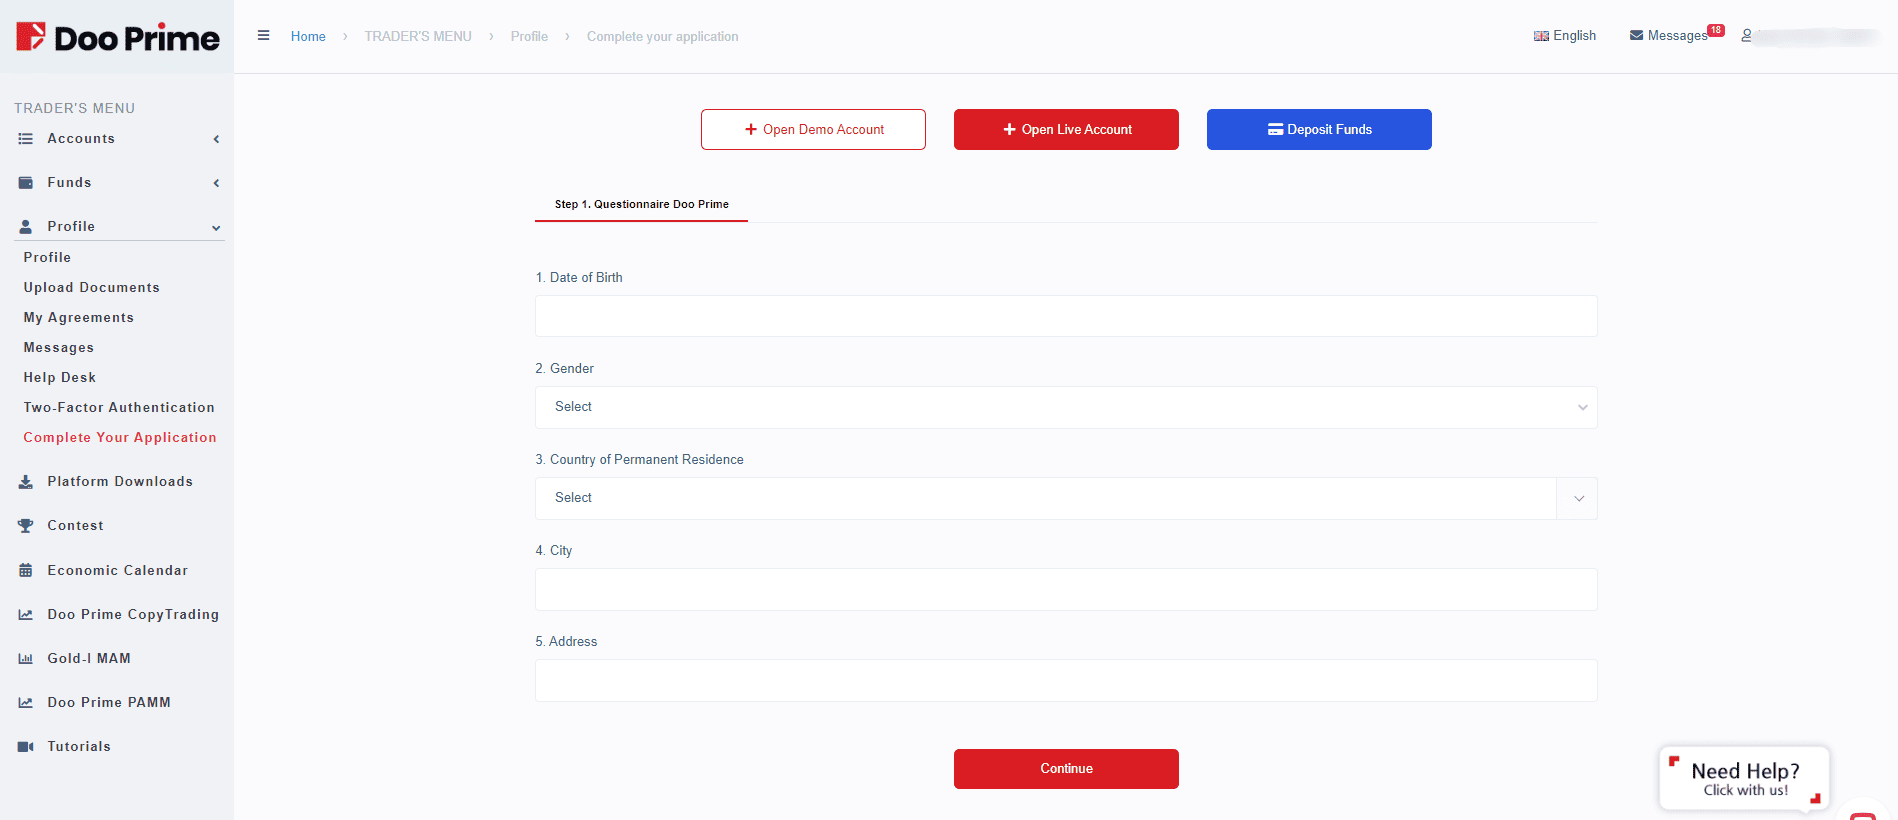1898x820 pixels.
Task: Open Doo Prime CopyTrading in sidebar
Action: click(133, 615)
